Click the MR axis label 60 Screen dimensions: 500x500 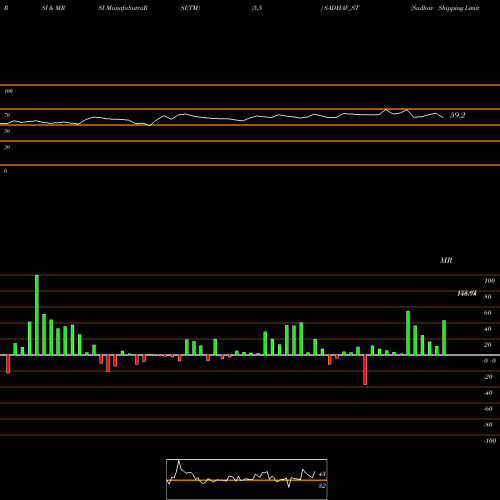[x=488, y=313]
